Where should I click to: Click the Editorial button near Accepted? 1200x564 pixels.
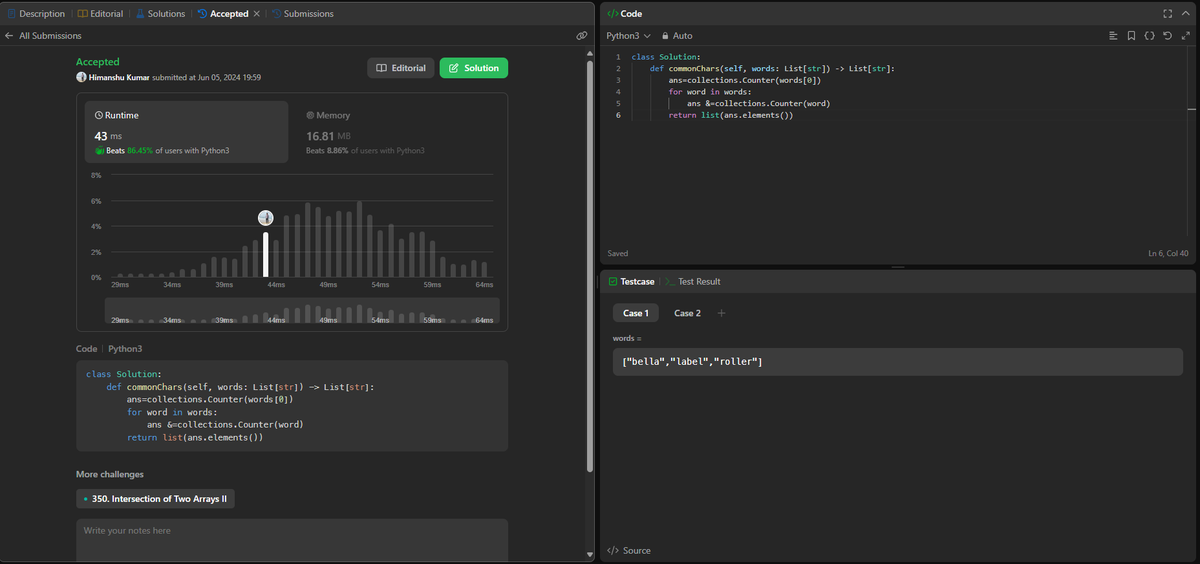point(400,68)
